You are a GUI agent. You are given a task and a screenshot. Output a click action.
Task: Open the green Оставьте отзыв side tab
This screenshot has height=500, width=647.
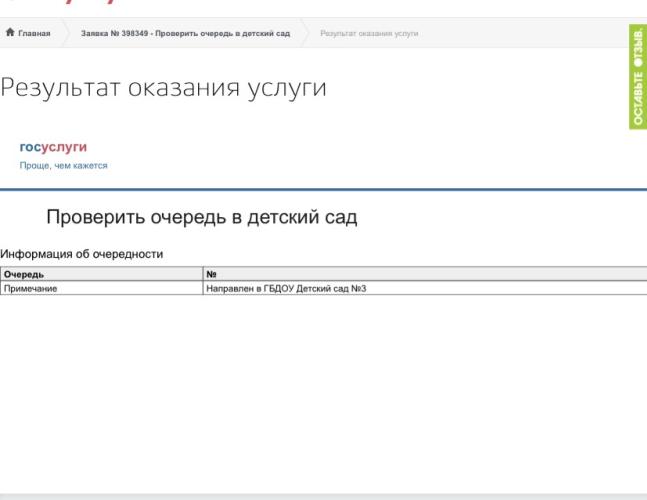tap(638, 77)
